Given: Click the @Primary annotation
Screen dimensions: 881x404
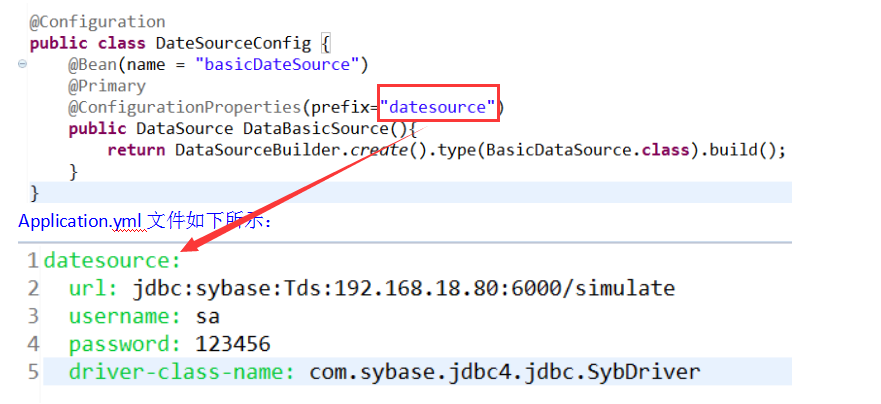Looking at the screenshot, I should (x=107, y=86).
